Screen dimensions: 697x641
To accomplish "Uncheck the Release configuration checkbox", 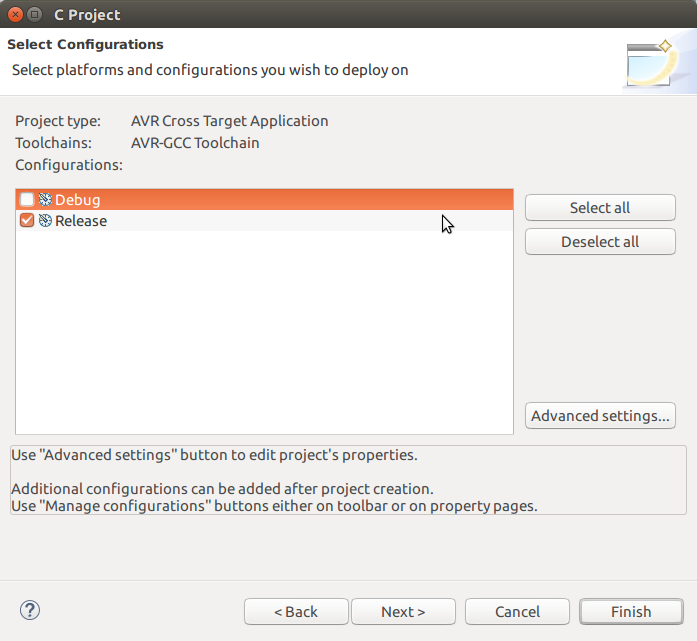I will pyautogui.click(x=27, y=220).
